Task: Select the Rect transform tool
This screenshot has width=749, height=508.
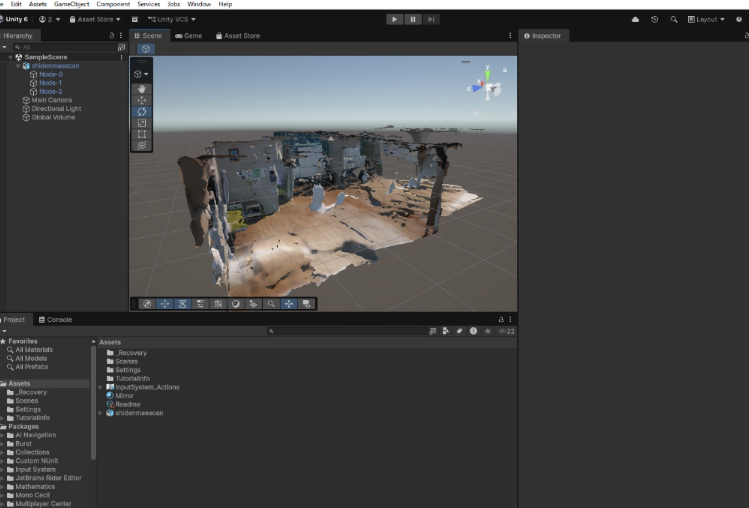Action: [x=142, y=133]
